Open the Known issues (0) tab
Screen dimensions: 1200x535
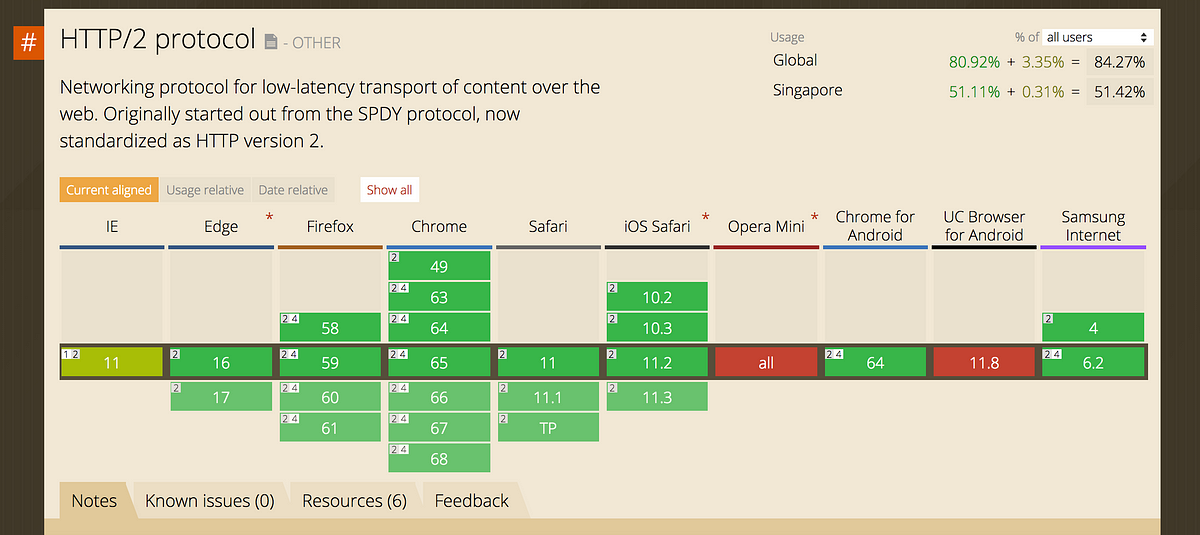[x=210, y=501]
